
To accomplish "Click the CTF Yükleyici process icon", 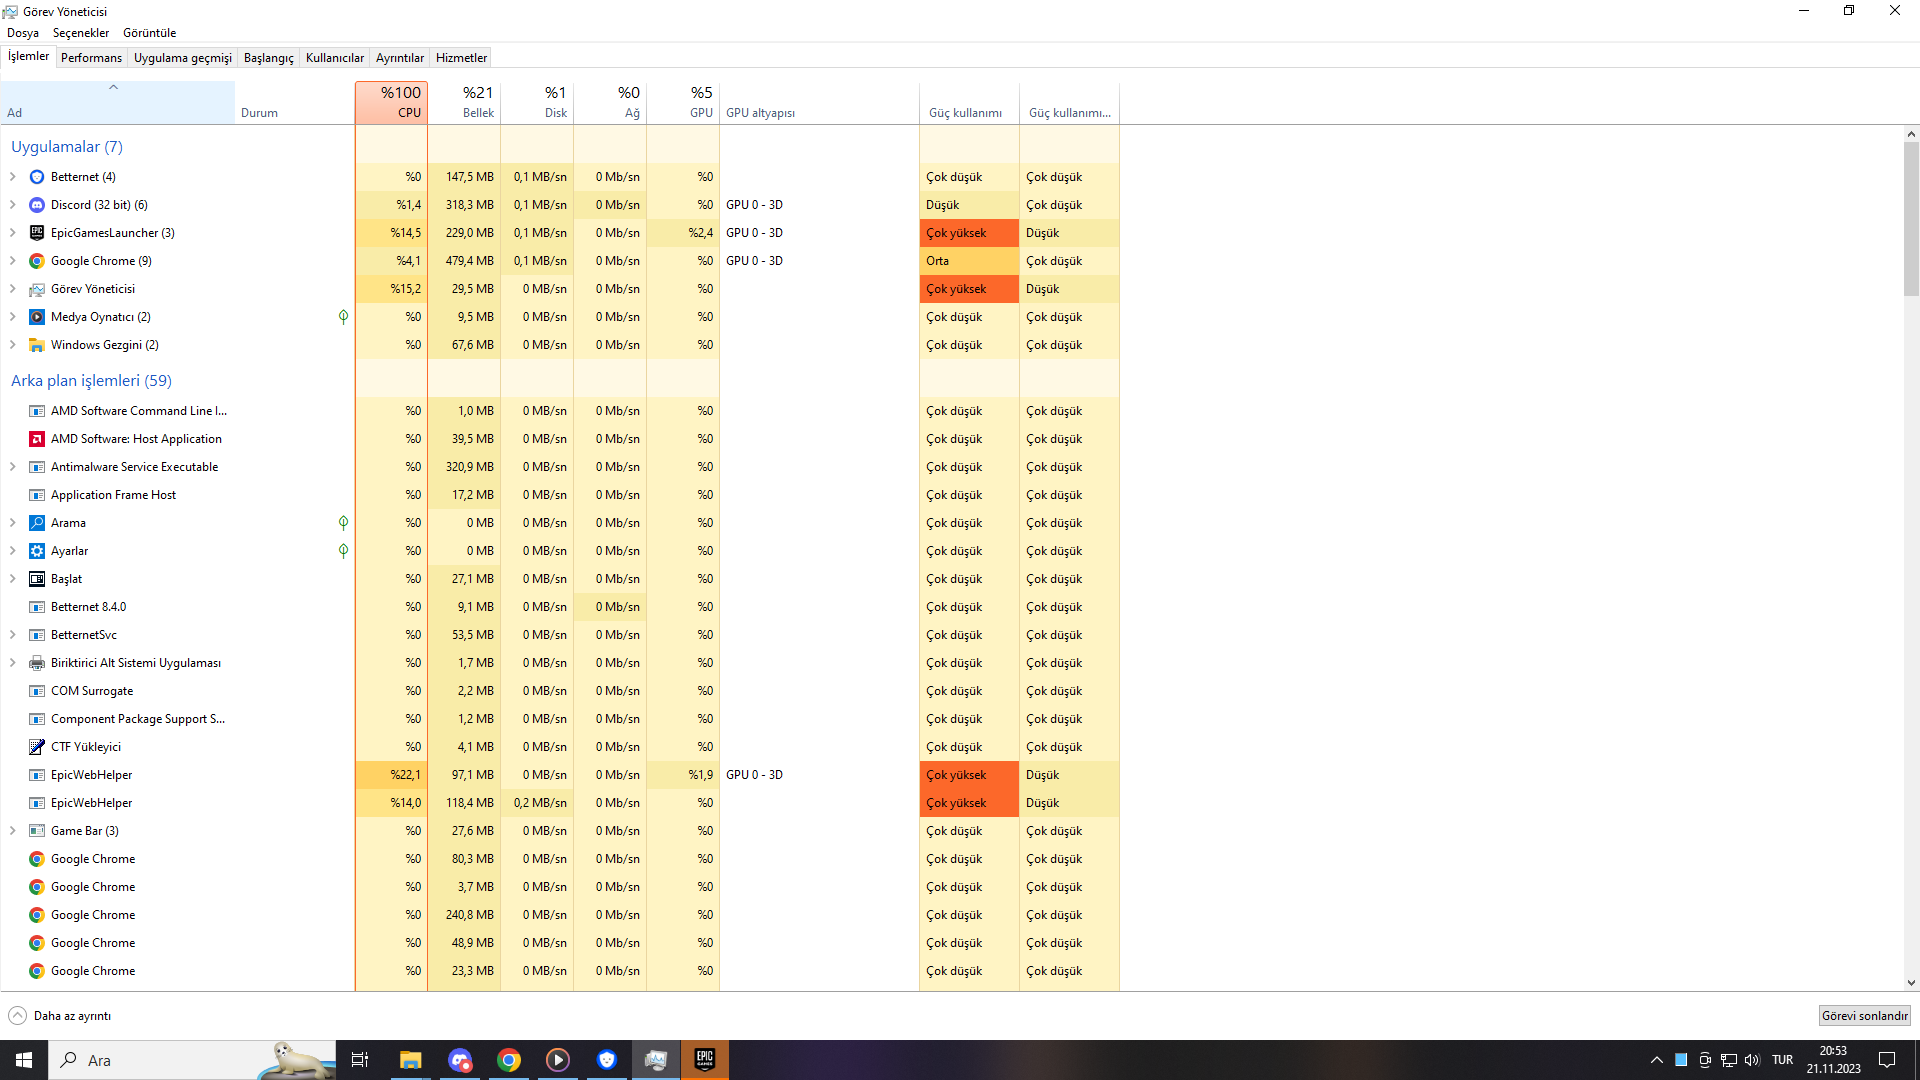I will [x=37, y=747].
